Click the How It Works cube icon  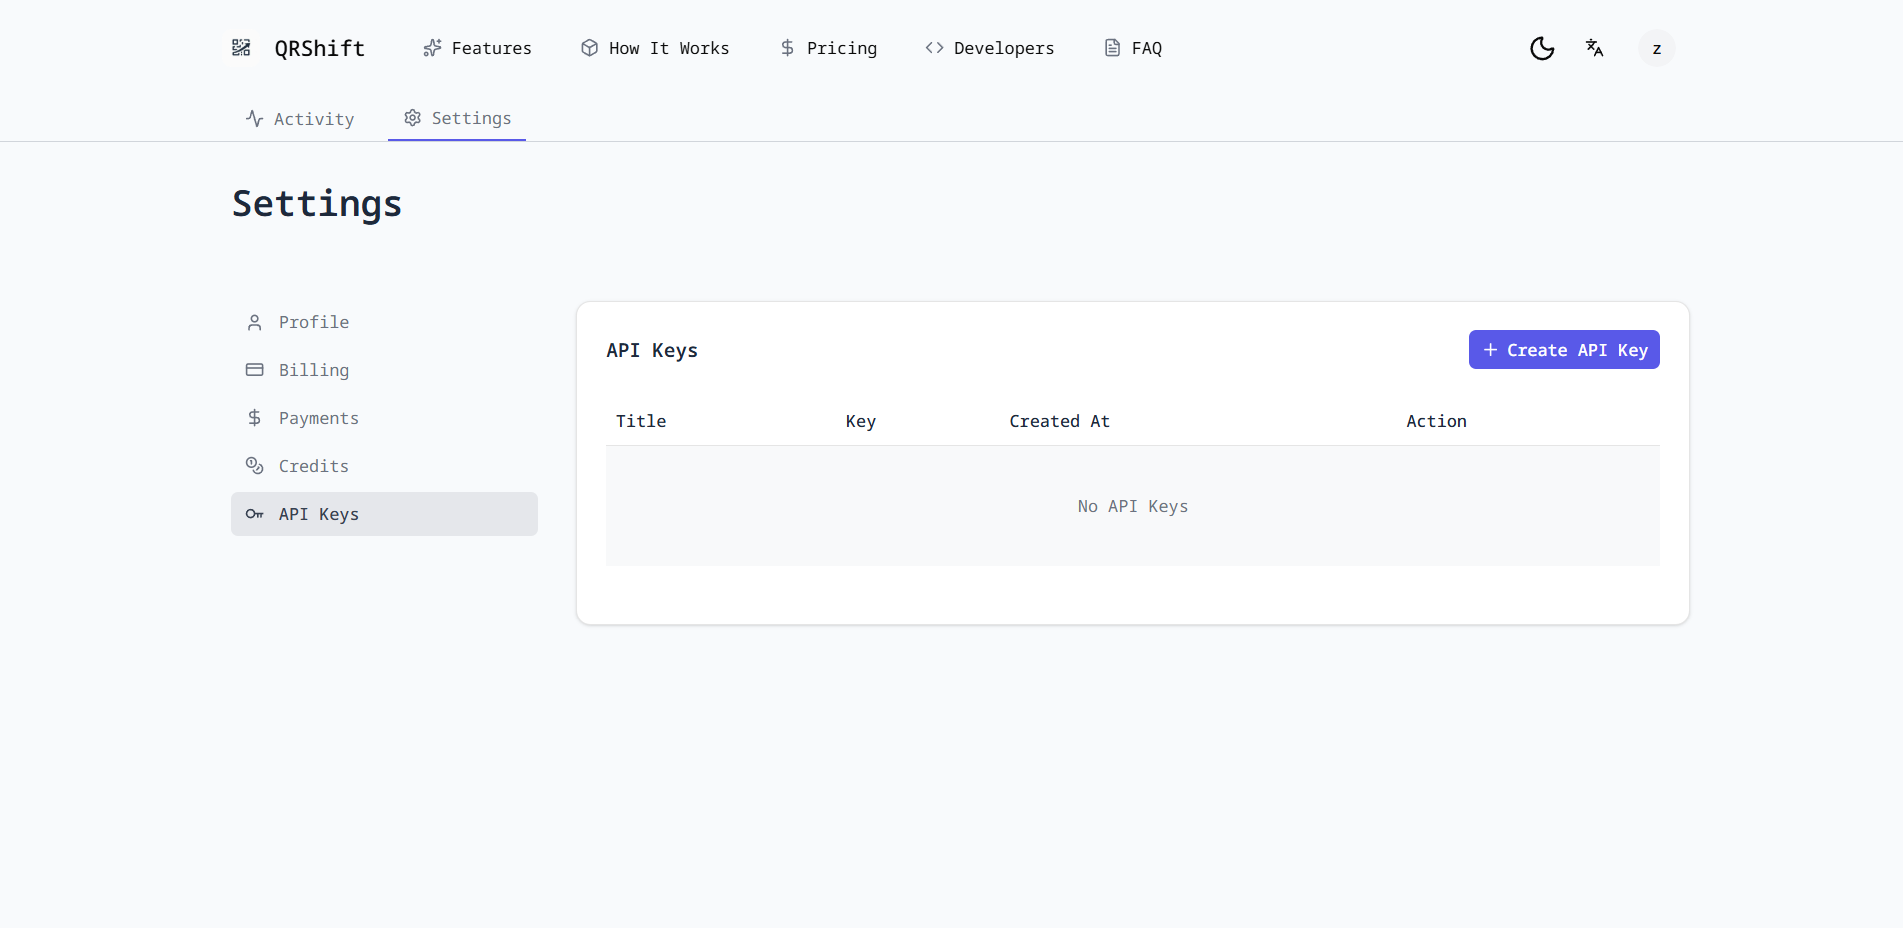(590, 48)
